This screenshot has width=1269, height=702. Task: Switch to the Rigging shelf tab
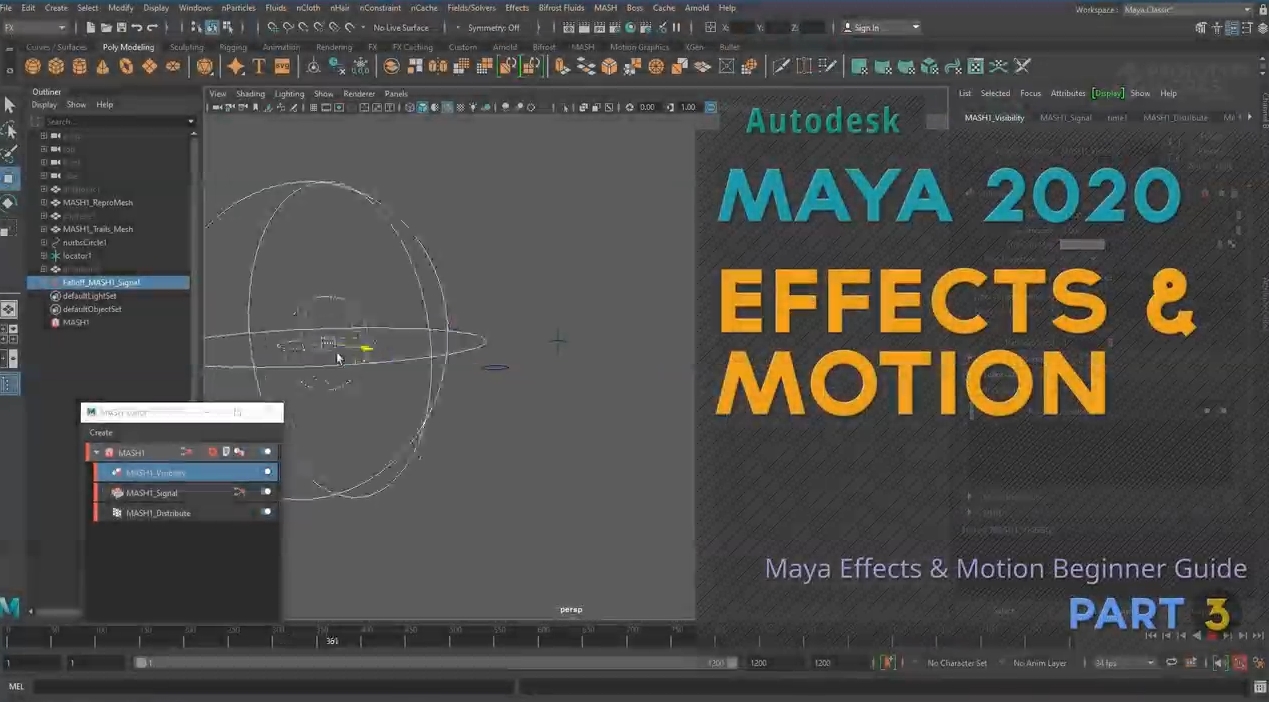tap(232, 47)
